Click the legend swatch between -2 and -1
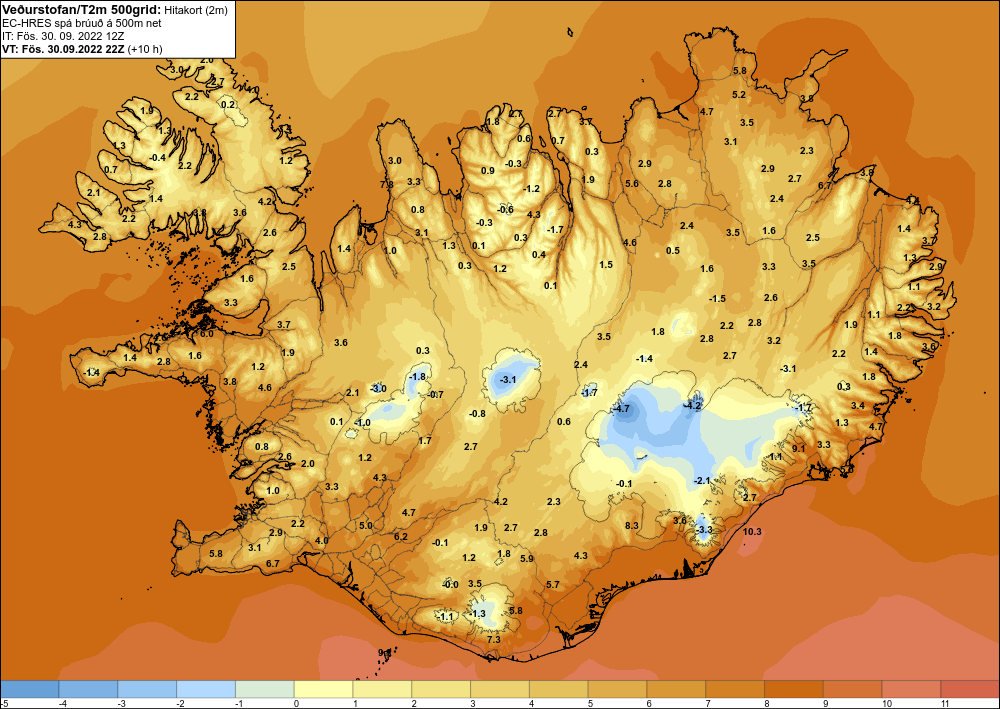1000x709 pixels. pyautogui.click(x=206, y=689)
